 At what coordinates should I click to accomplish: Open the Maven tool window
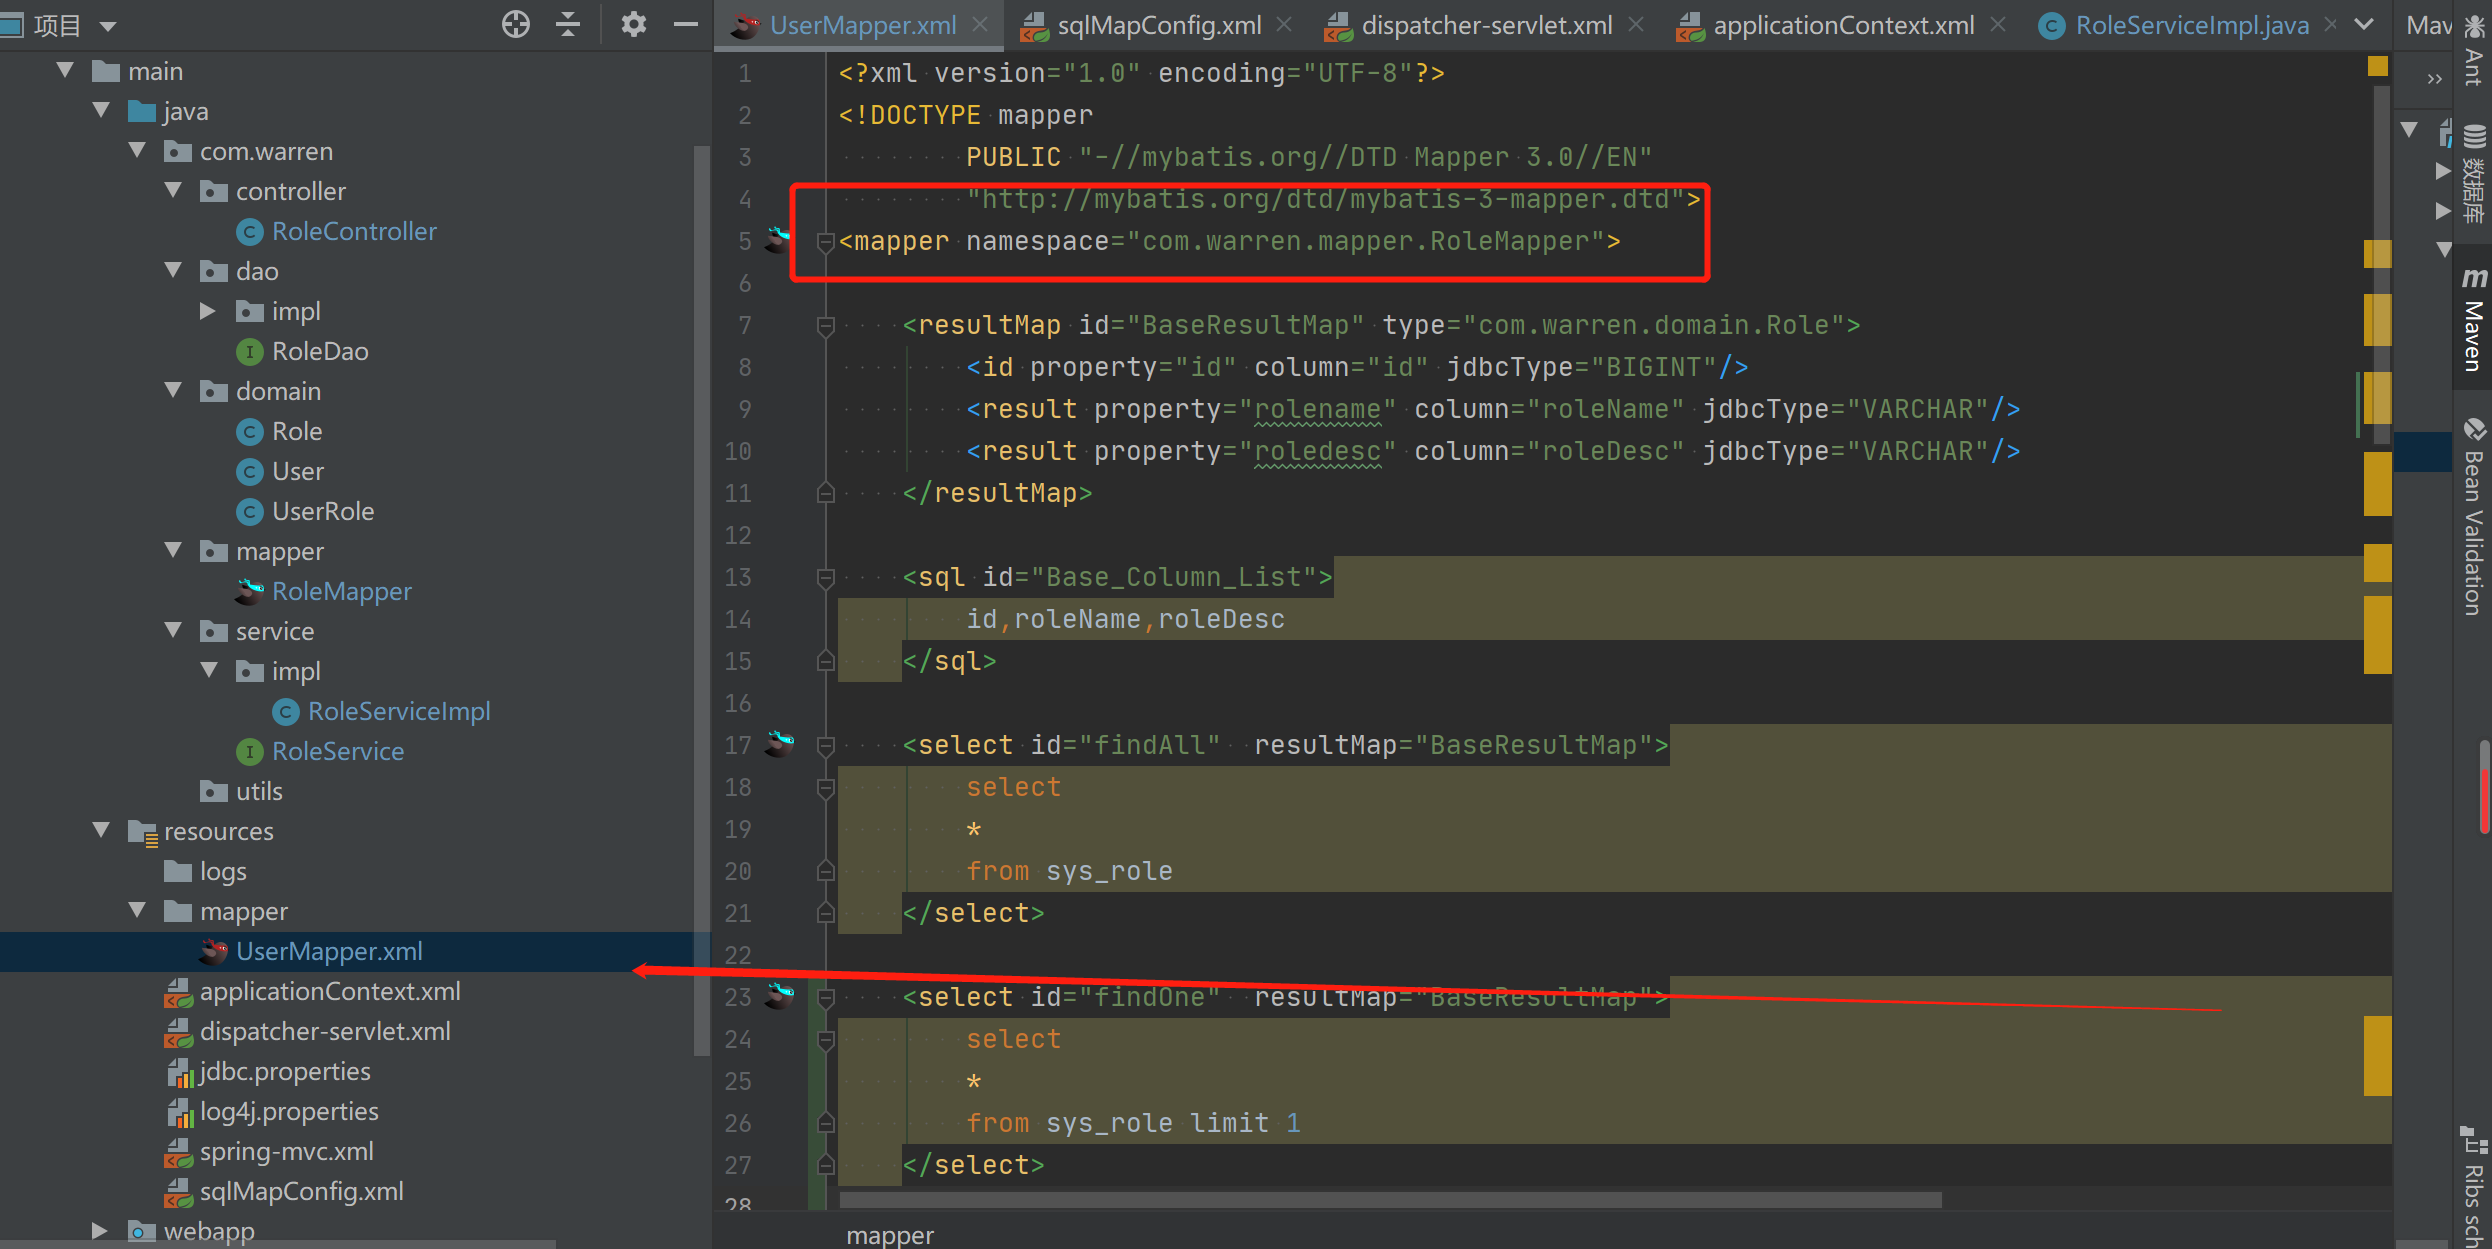[x=2473, y=320]
